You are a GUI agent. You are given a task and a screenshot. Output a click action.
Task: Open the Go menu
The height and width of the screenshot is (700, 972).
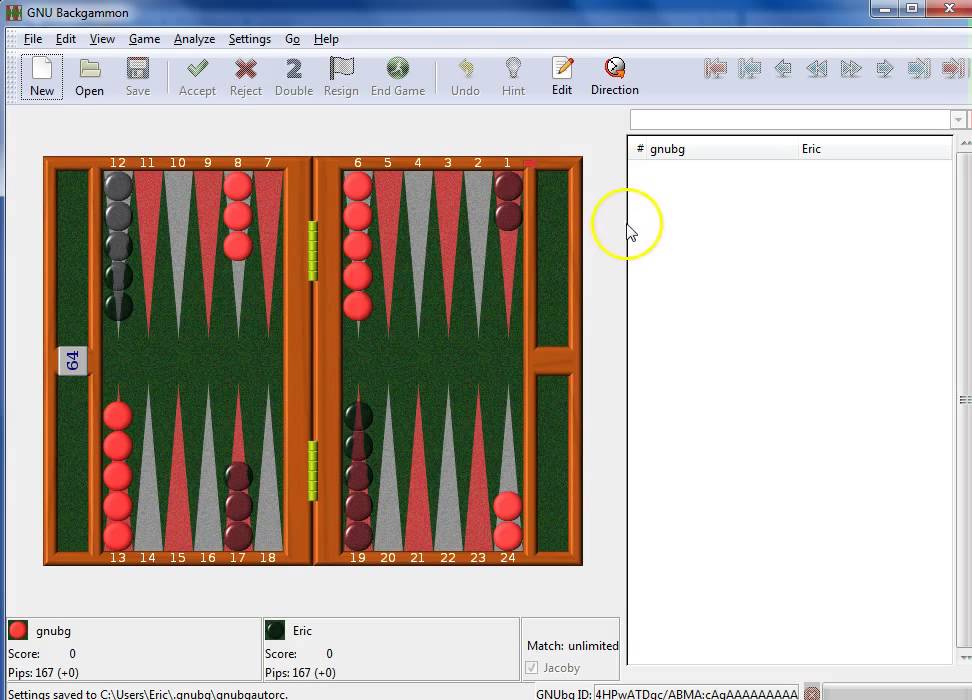point(293,39)
